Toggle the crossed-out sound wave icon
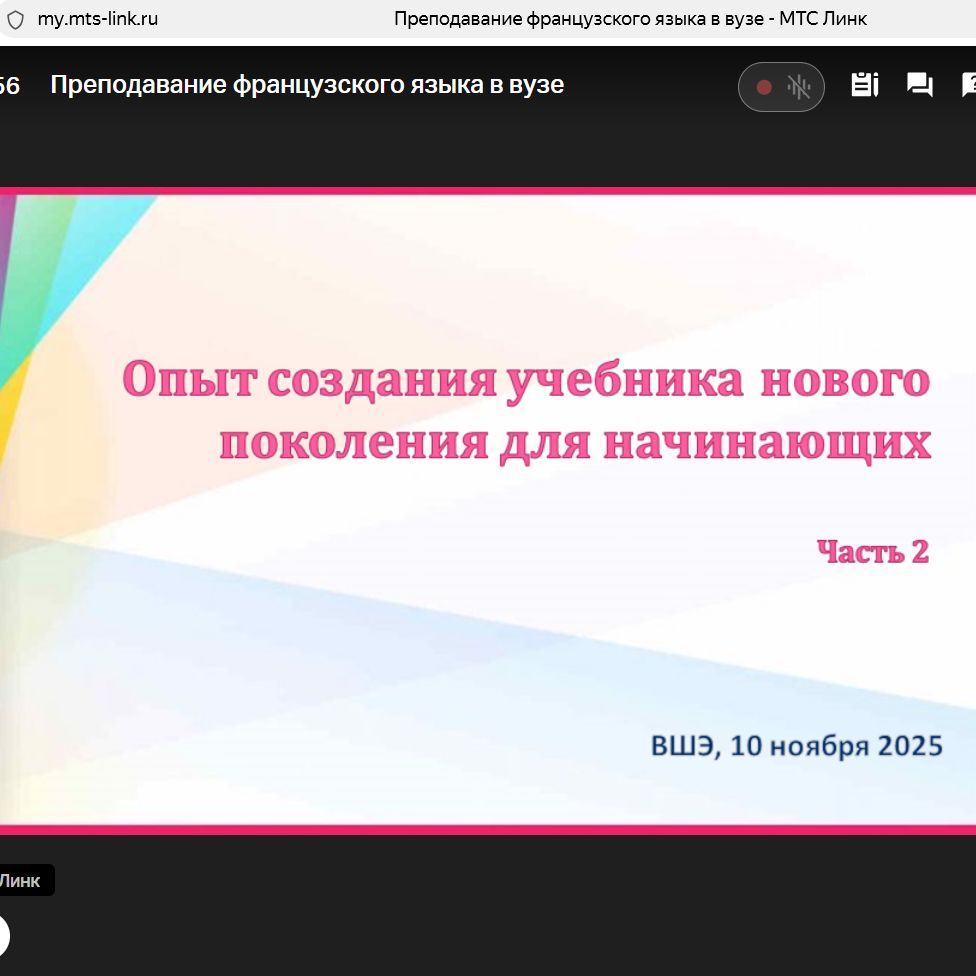The image size is (976, 976). [x=798, y=87]
